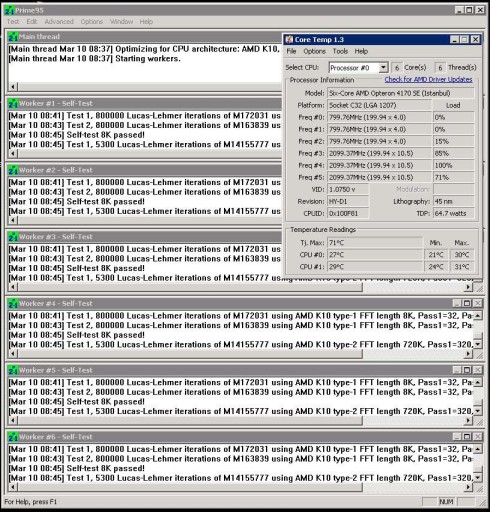
Task: Open the Help menu in Prime95
Action: point(146,22)
